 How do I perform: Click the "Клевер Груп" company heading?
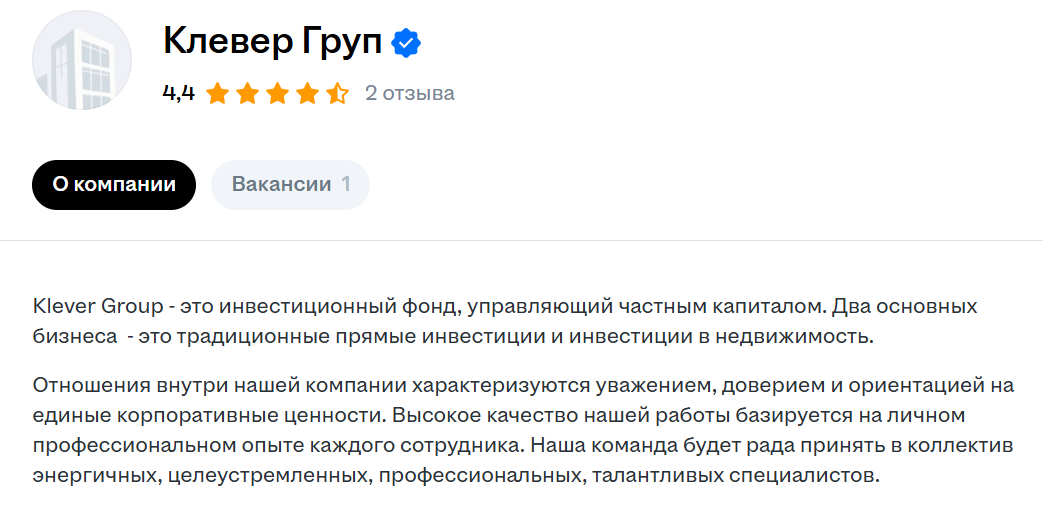coord(272,42)
